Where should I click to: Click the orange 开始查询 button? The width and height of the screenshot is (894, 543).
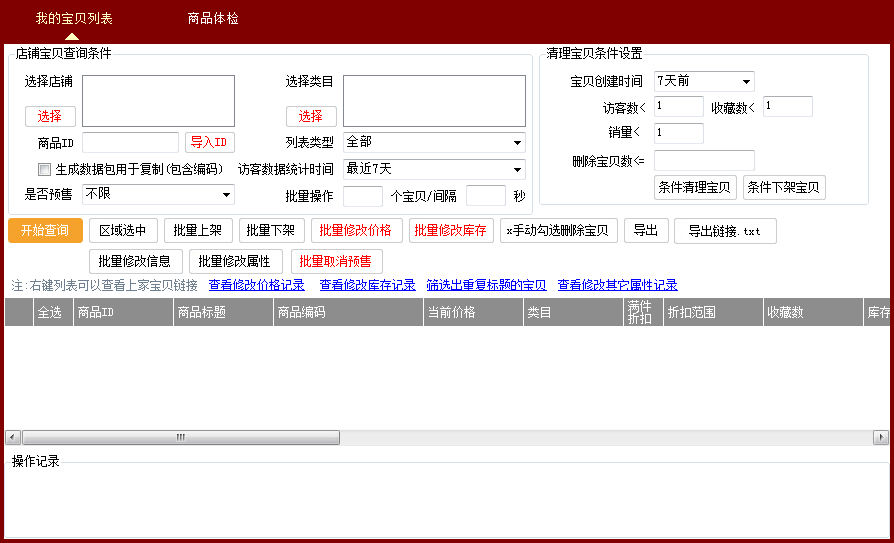point(45,231)
